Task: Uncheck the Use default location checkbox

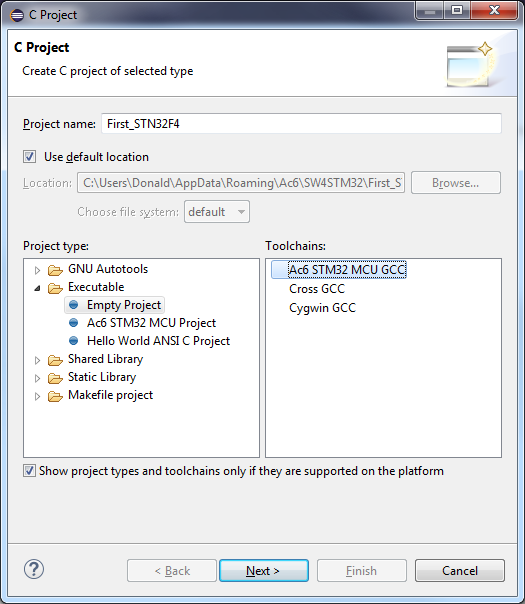Action: point(29,157)
